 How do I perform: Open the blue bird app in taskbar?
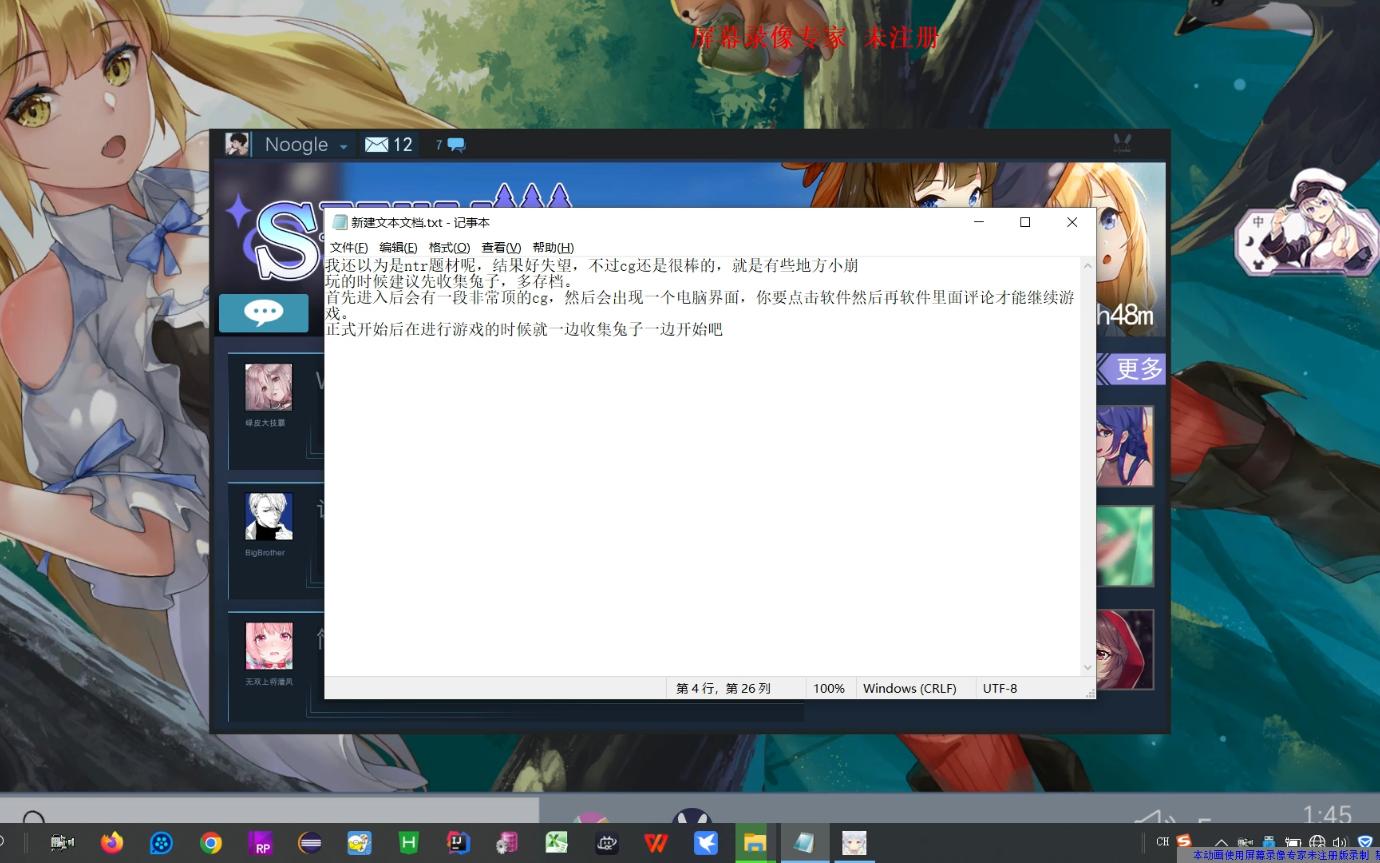pyautogui.click(x=705, y=843)
